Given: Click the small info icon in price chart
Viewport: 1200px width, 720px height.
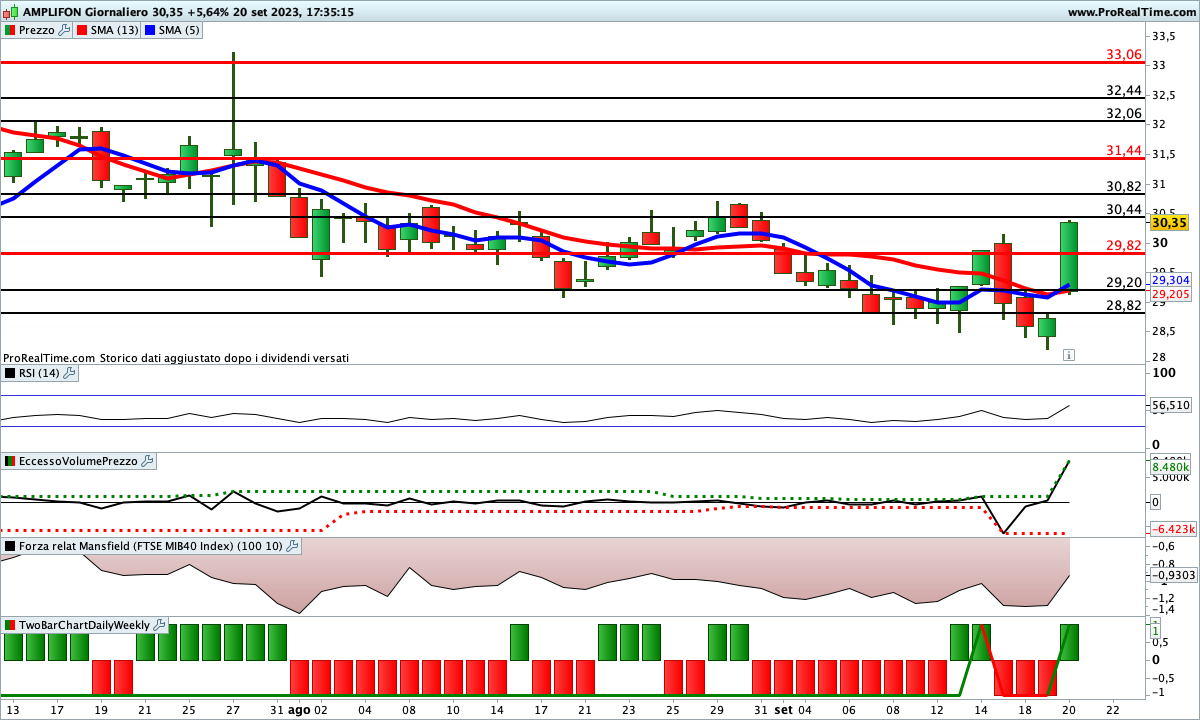Looking at the screenshot, I should point(1069,354).
